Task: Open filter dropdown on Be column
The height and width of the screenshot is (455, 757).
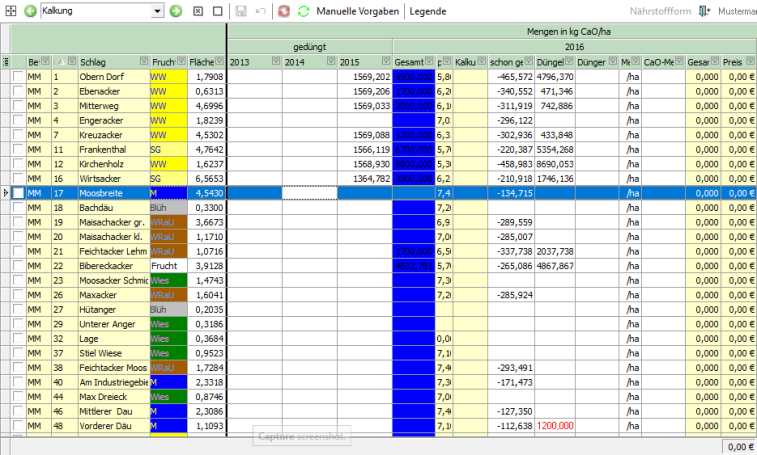Action: click(x=45, y=61)
